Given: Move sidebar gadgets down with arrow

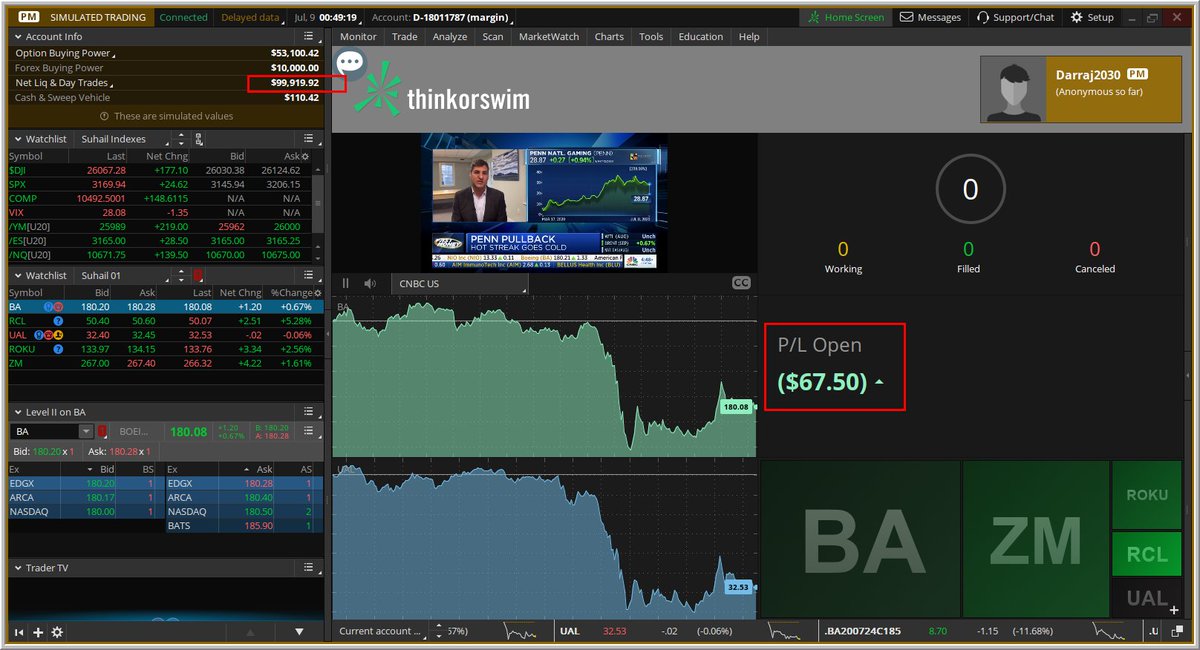Looking at the screenshot, I should [x=299, y=632].
